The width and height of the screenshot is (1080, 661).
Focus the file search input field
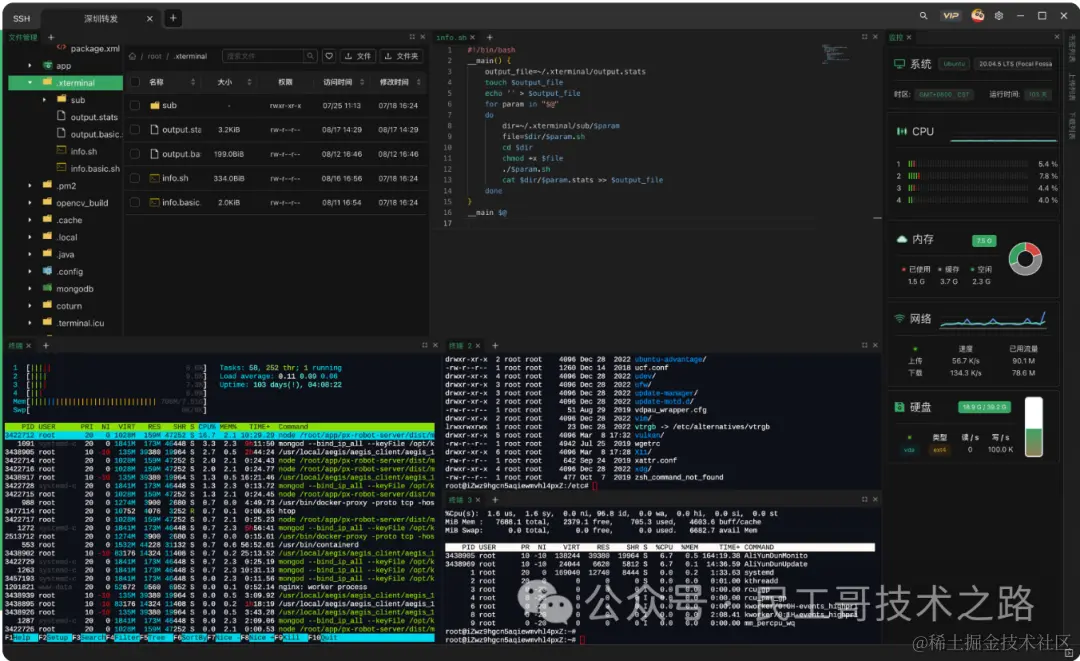coord(262,56)
